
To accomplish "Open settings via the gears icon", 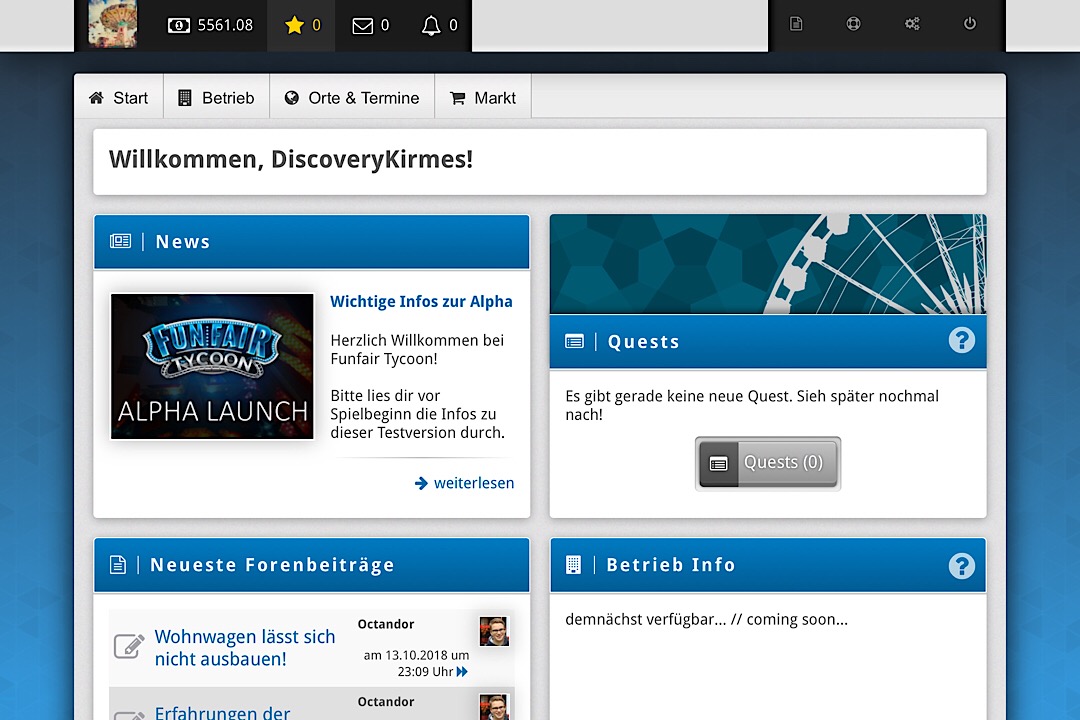I will 912,24.
